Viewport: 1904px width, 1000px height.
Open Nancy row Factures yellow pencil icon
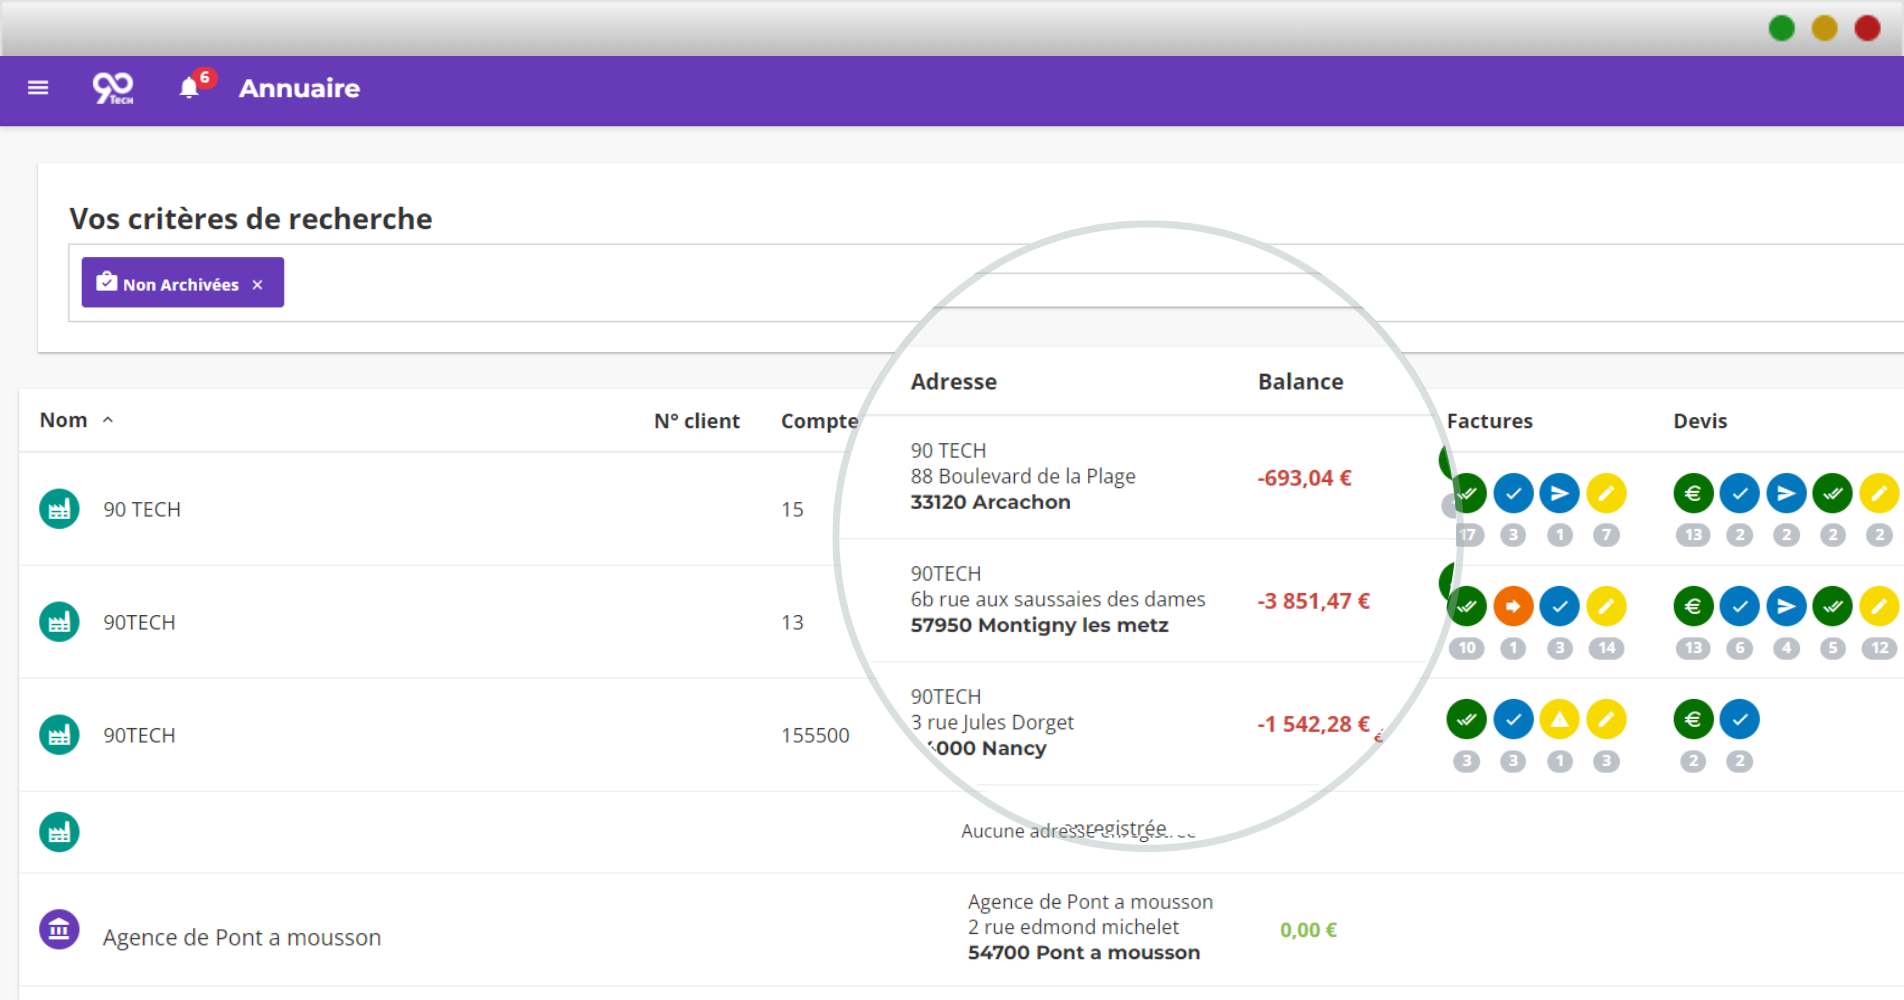[1606, 719]
